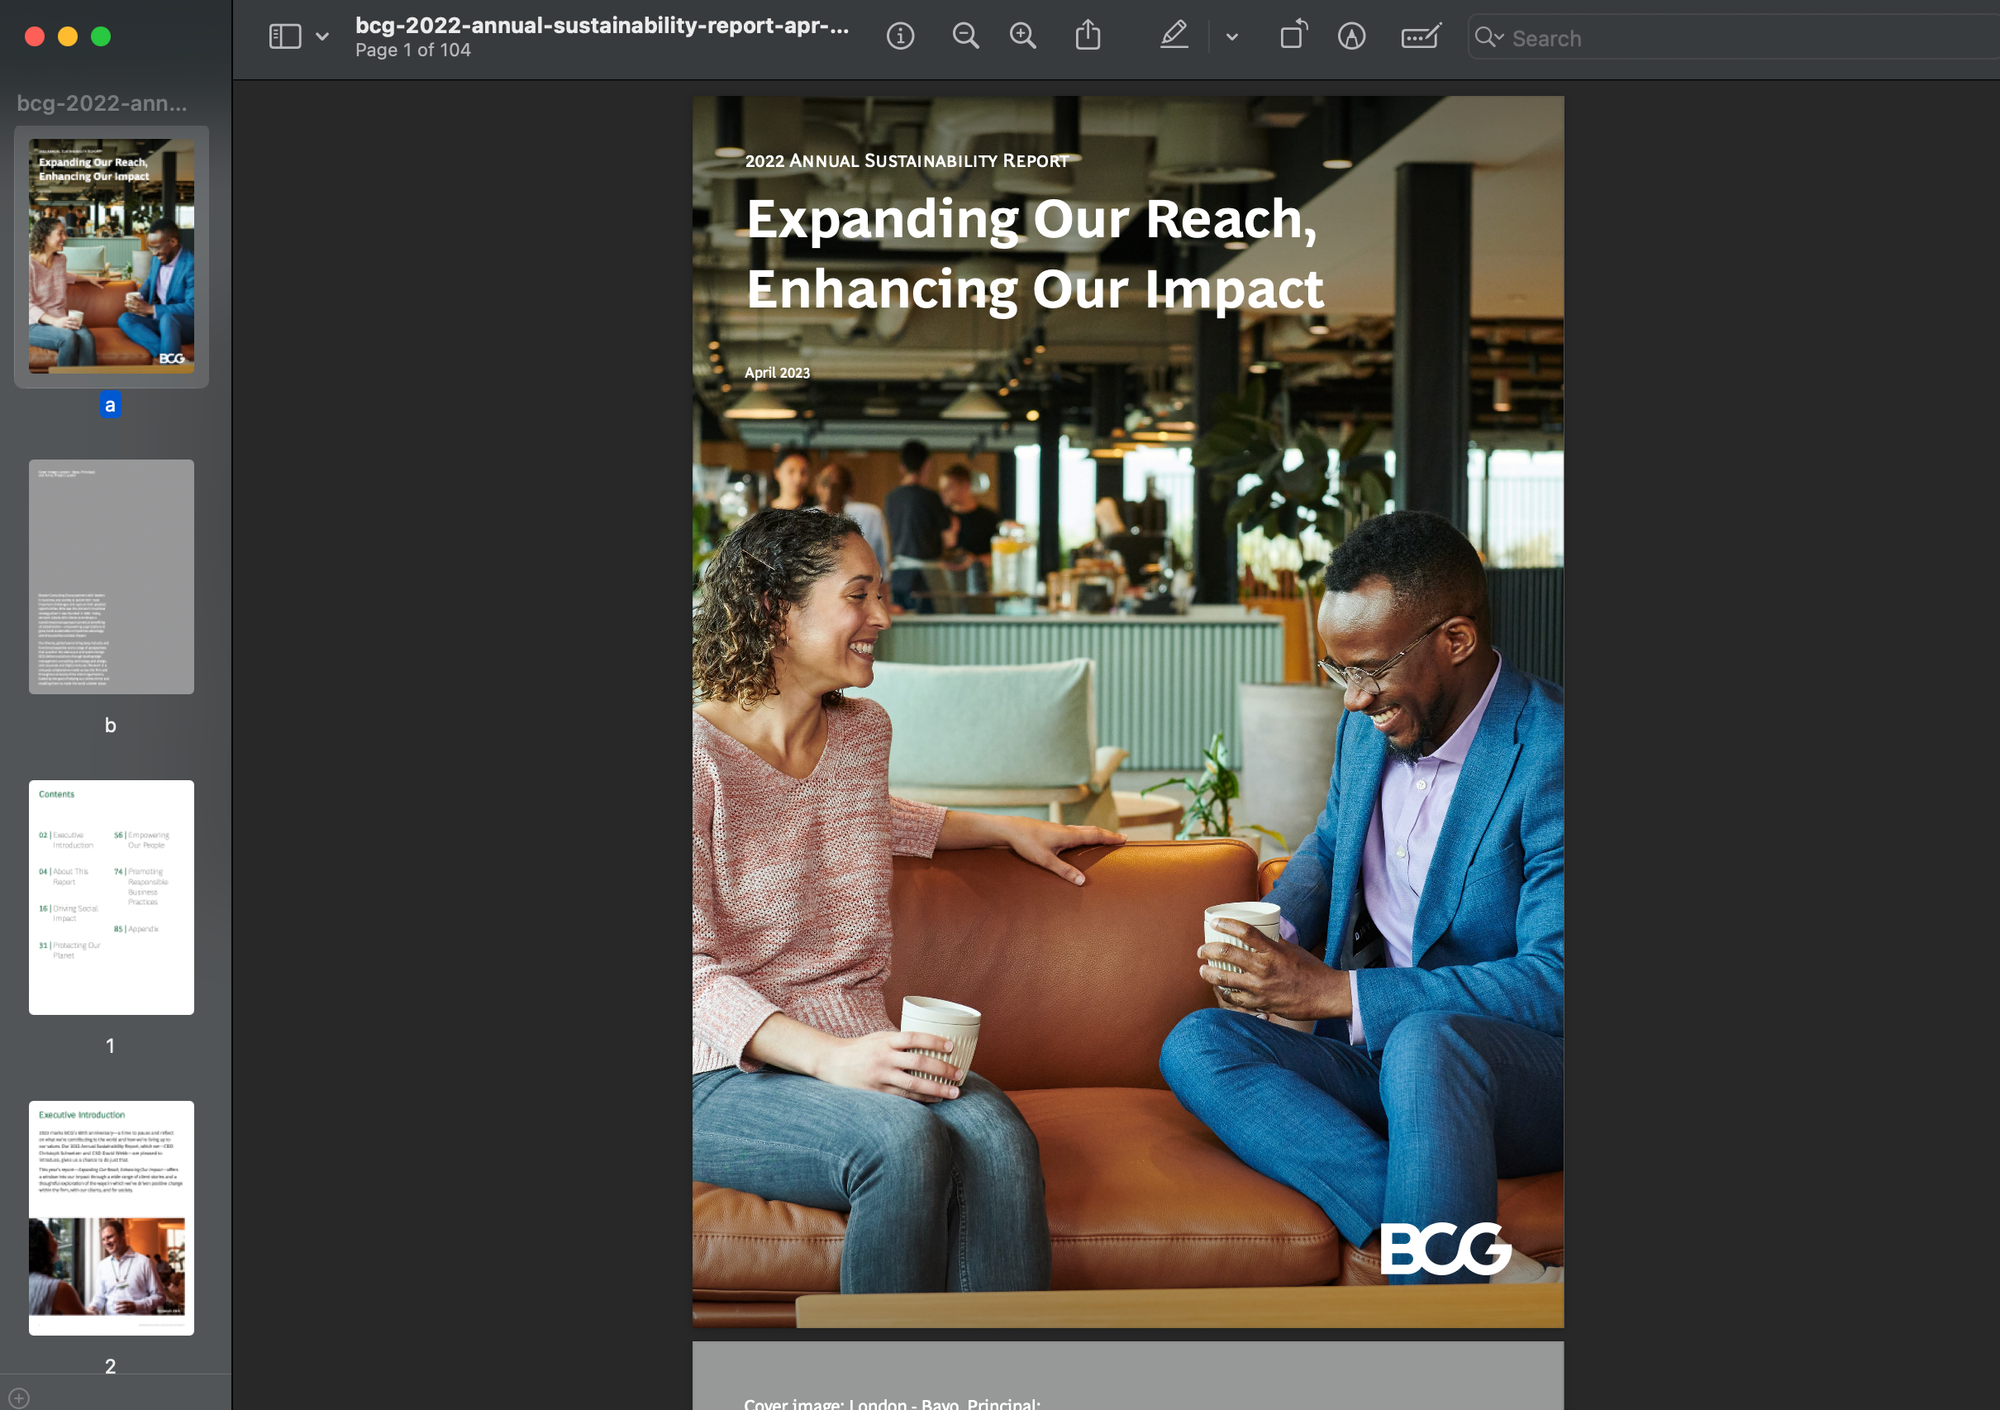Select the Highlight pen tool
The height and width of the screenshot is (1410, 2000).
pyautogui.click(x=1174, y=37)
